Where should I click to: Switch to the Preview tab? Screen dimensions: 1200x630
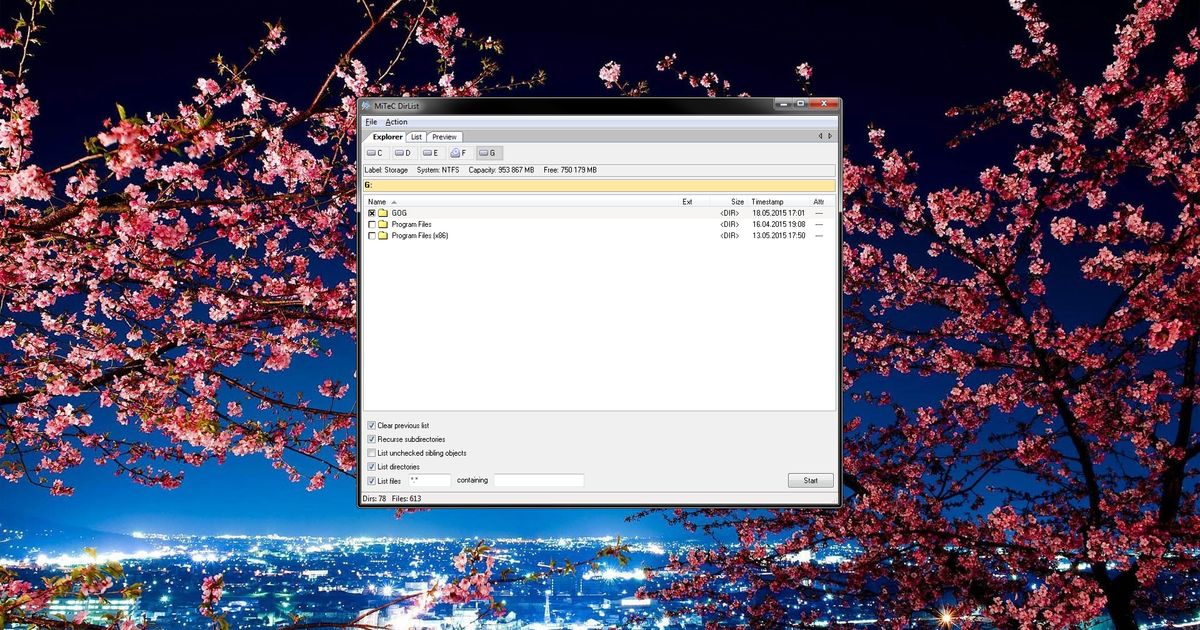point(444,136)
